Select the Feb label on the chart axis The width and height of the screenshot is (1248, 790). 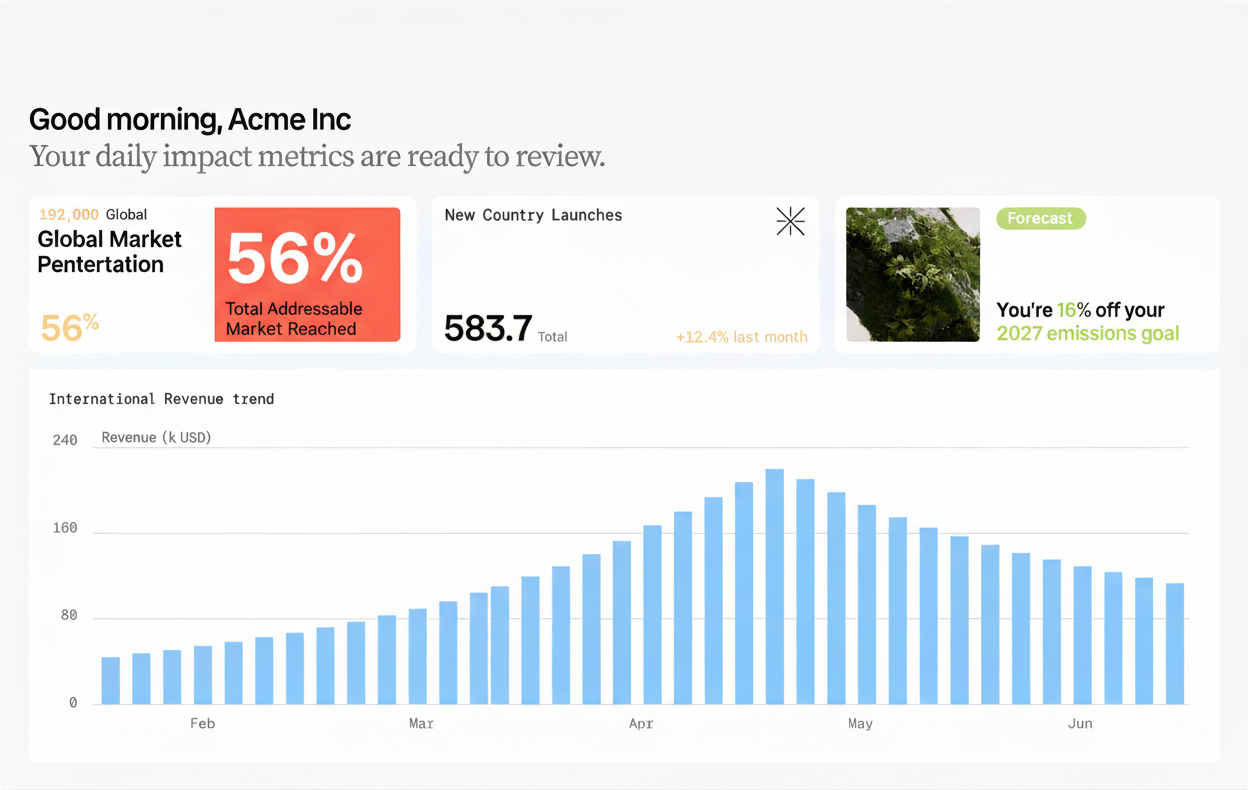pos(202,724)
